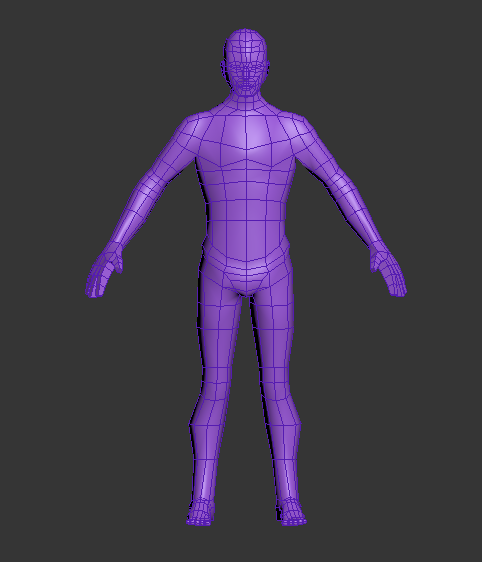Select the head of the purple mesh
The image size is (482, 562).
[x=245, y=63]
